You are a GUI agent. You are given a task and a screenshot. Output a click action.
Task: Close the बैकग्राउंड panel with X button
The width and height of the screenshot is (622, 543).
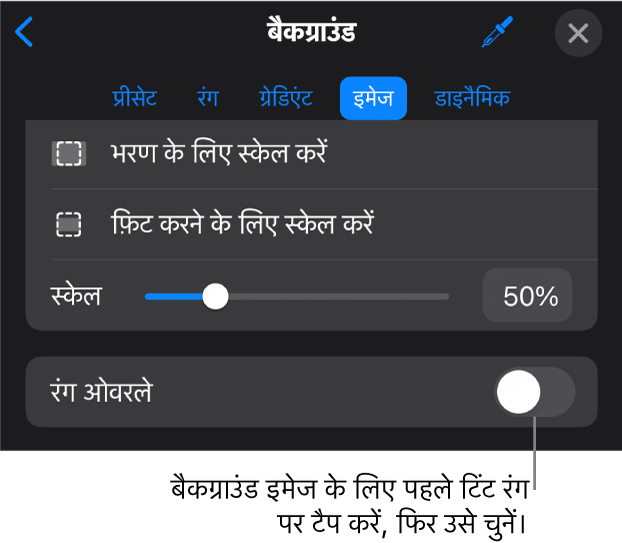tap(578, 33)
